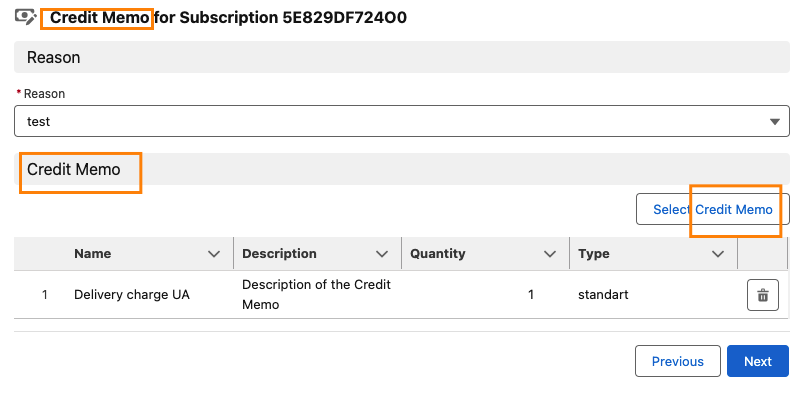The height and width of the screenshot is (400, 804).
Task: Open the Type column menu chevron
Action: coord(717,254)
